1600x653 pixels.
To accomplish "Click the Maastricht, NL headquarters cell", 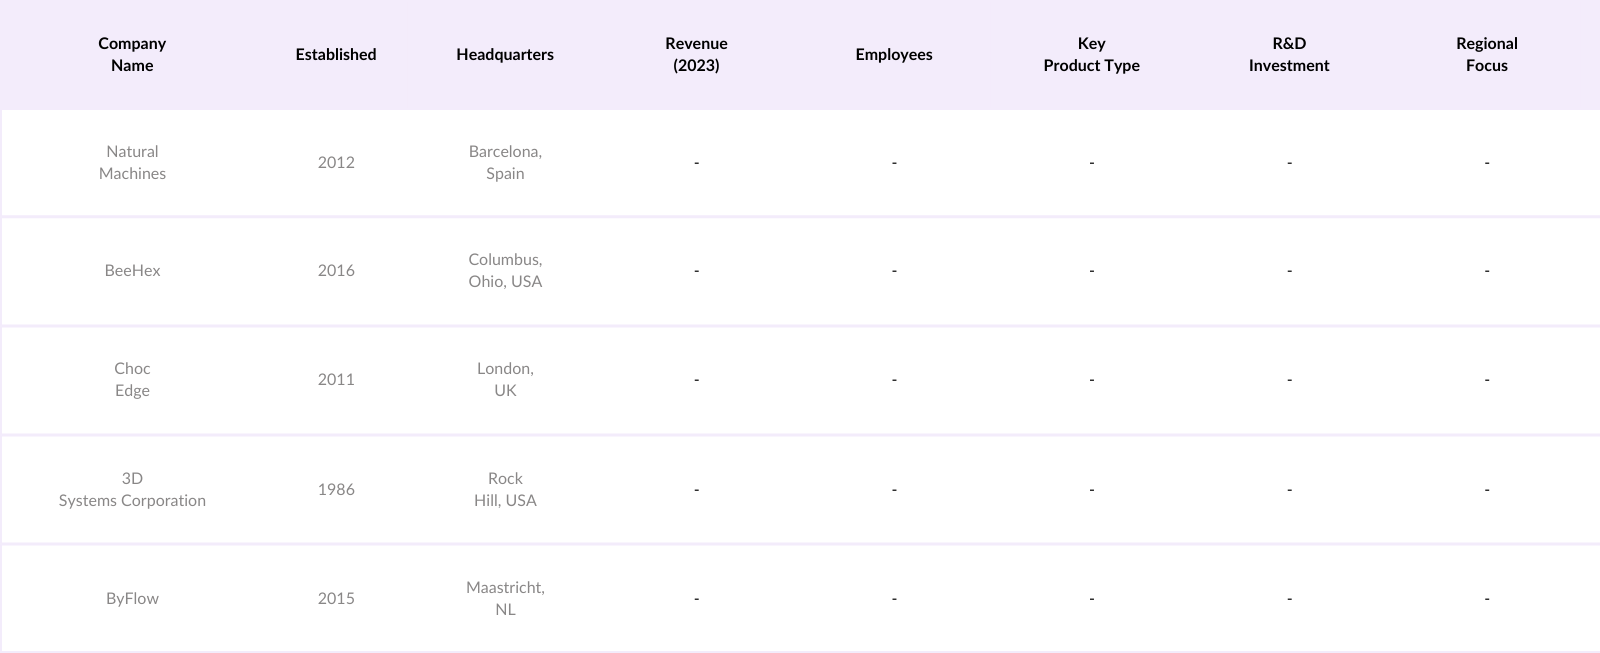I will coord(505,598).
